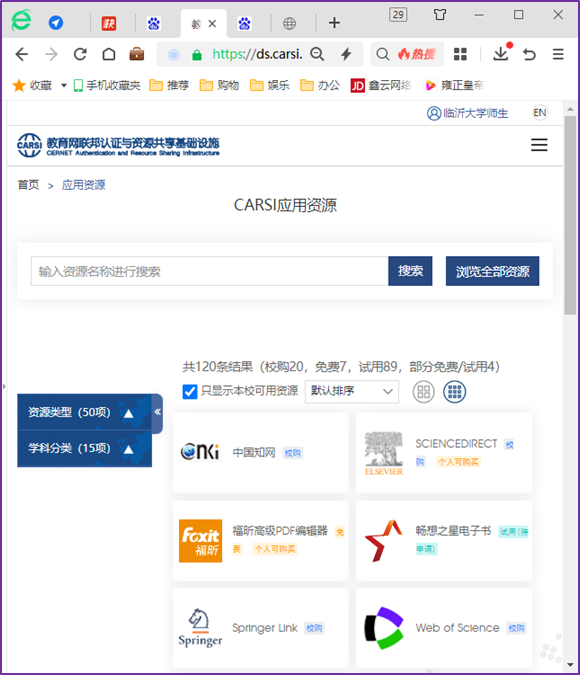Open the 雍正皇帝 video bookmark

click(x=454, y=85)
